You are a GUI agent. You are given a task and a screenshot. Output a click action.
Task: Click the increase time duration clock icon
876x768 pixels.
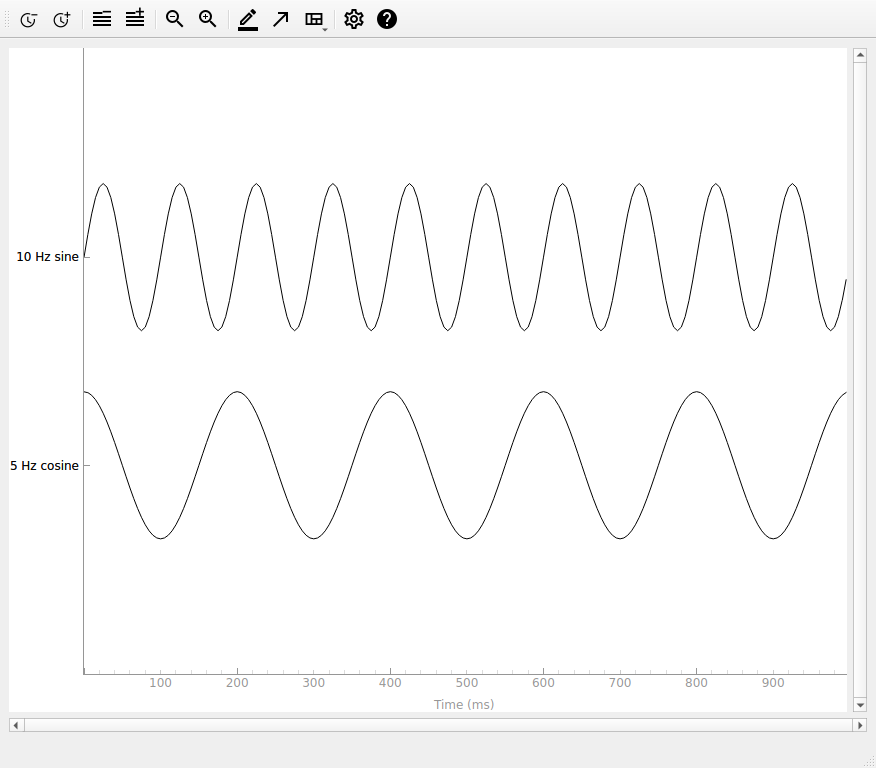coord(61,20)
